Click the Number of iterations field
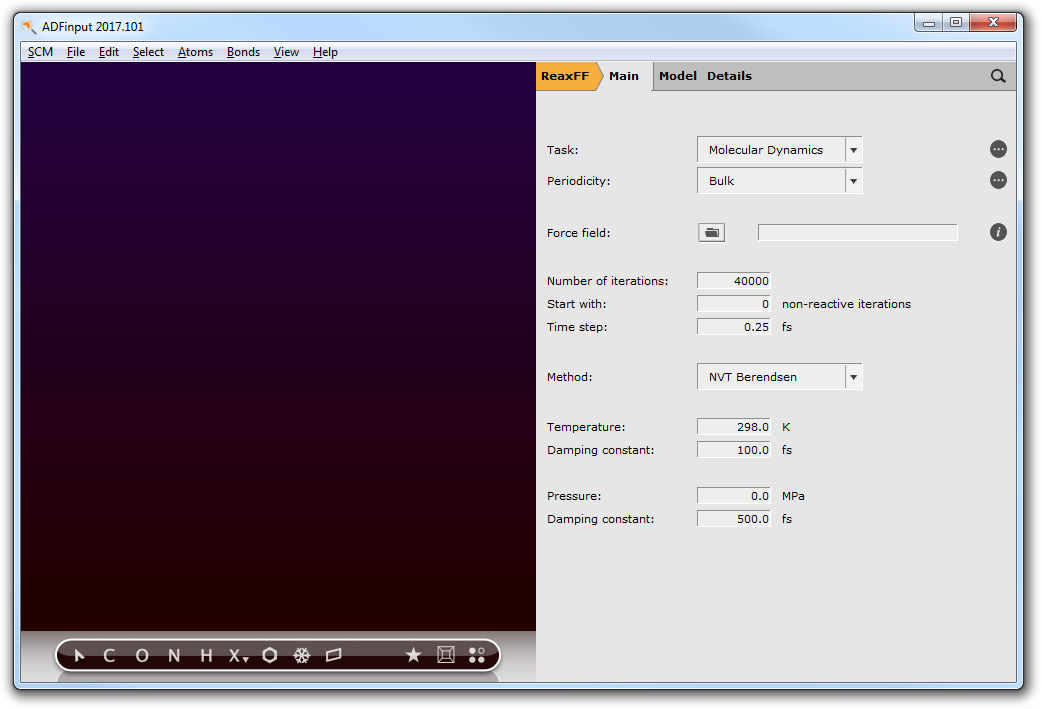1042x709 pixels. coord(734,281)
